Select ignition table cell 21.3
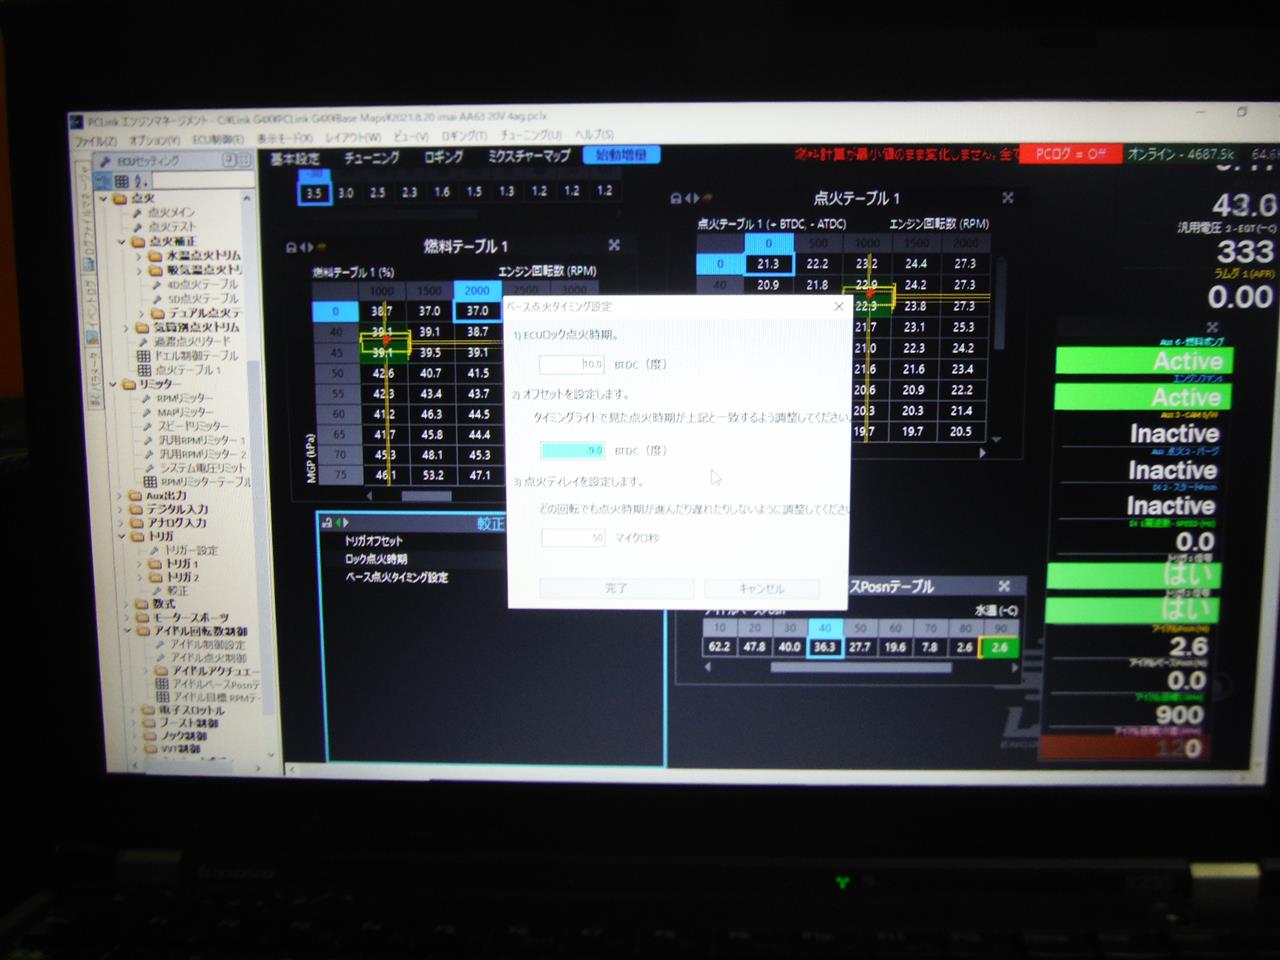The height and width of the screenshot is (960, 1280). coord(768,264)
